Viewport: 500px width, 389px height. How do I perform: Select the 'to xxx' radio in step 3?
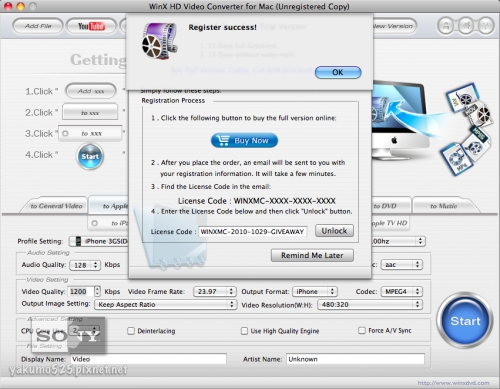click(65, 133)
